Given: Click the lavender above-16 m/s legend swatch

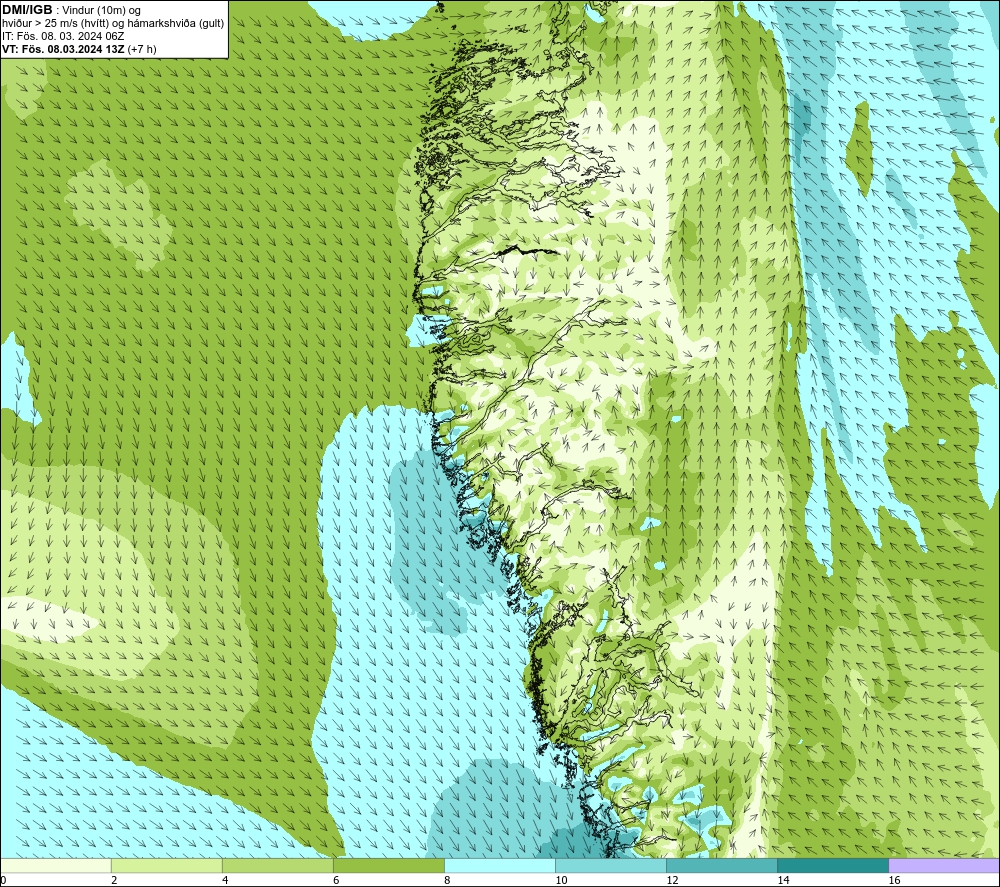Looking at the screenshot, I should tap(944, 865).
